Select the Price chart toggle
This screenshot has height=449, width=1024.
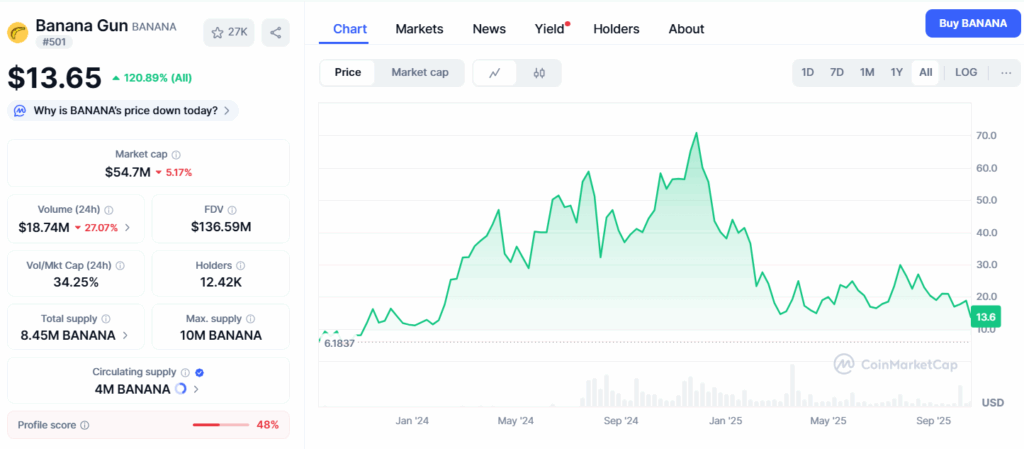pyautogui.click(x=348, y=72)
